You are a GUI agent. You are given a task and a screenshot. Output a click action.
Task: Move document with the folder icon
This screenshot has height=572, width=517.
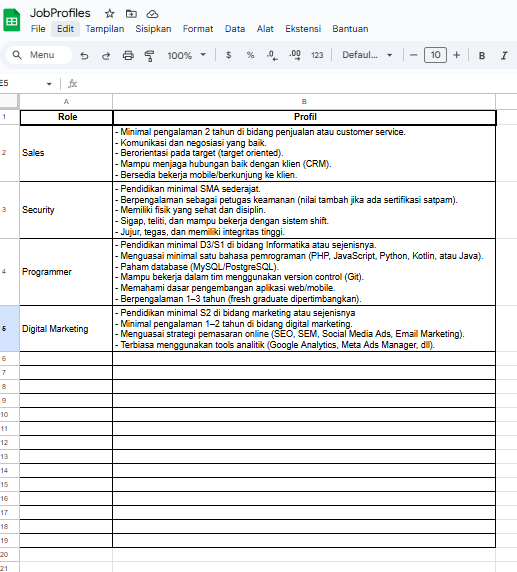tap(131, 14)
